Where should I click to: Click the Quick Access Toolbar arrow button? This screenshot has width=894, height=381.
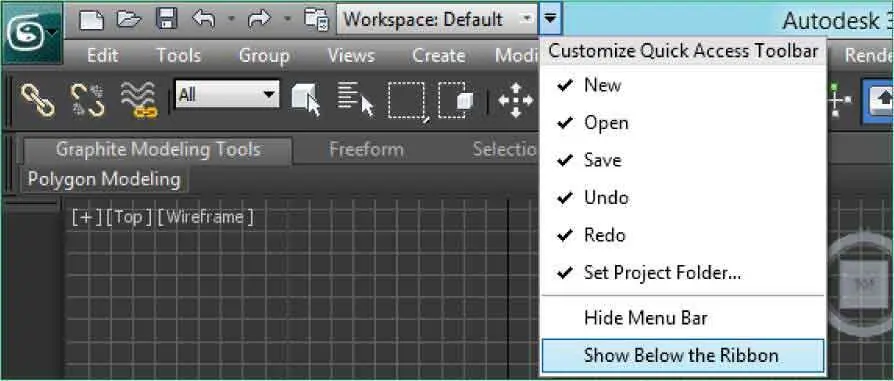click(x=550, y=19)
